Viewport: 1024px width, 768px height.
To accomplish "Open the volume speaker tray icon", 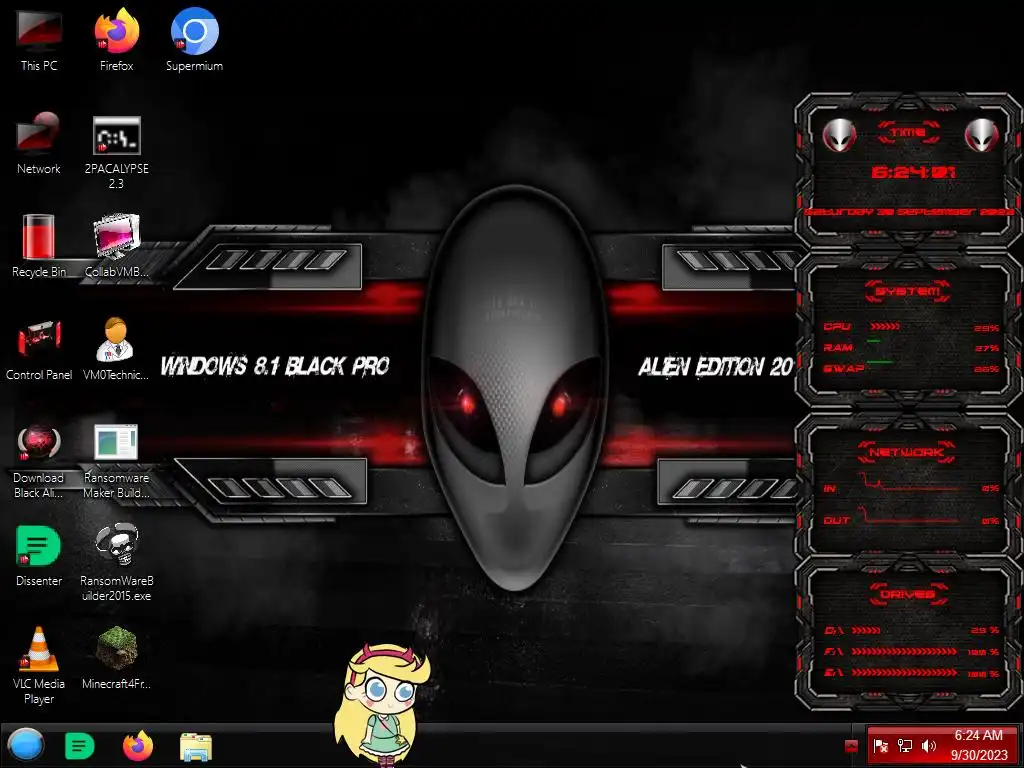I will point(929,746).
